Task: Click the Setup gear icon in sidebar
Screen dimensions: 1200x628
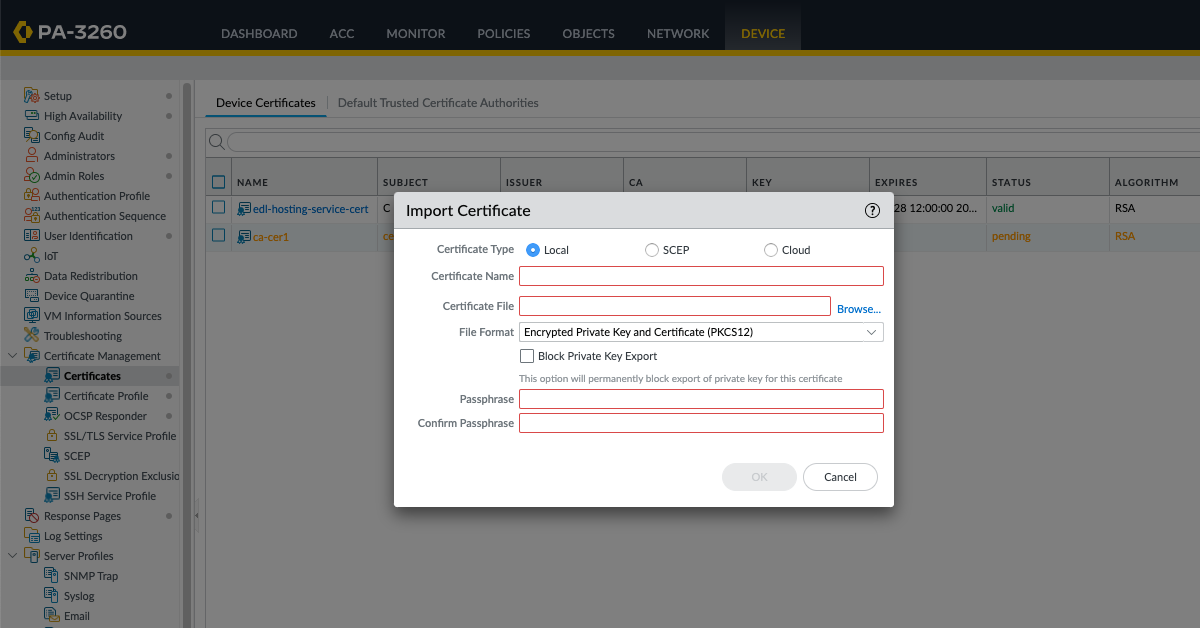Action: 32,96
